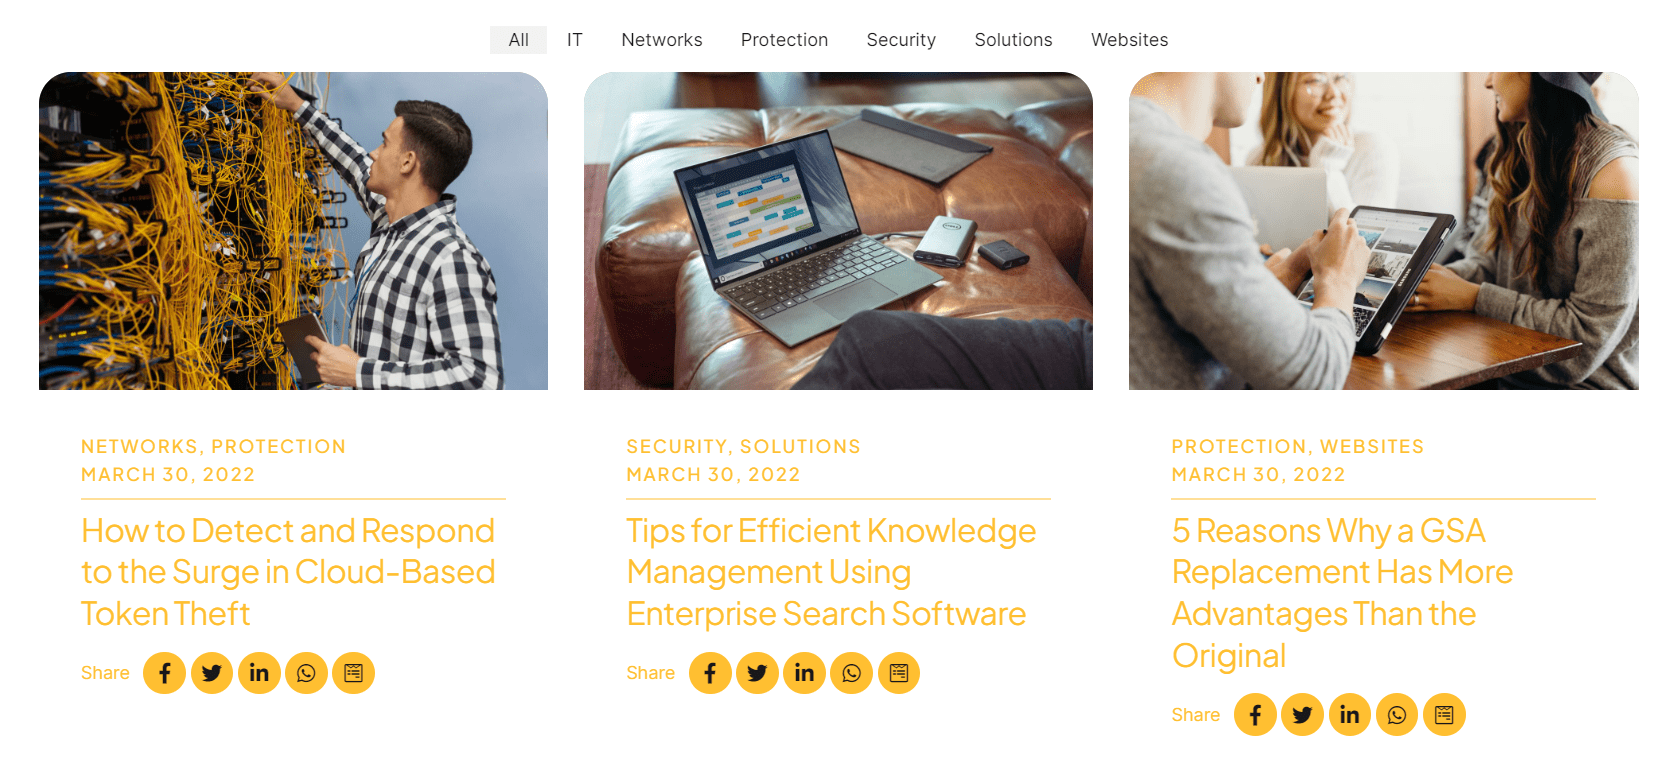1667x767 pixels.
Task: Share the Token Theft article on Facebook
Action: [164, 673]
